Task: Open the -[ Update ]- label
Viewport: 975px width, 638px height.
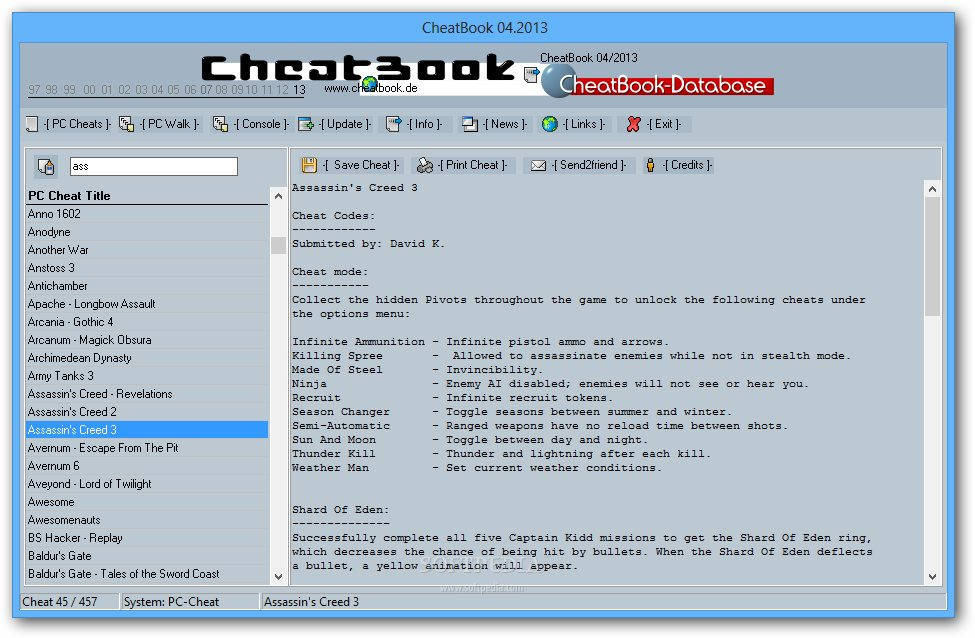Action: (x=344, y=124)
